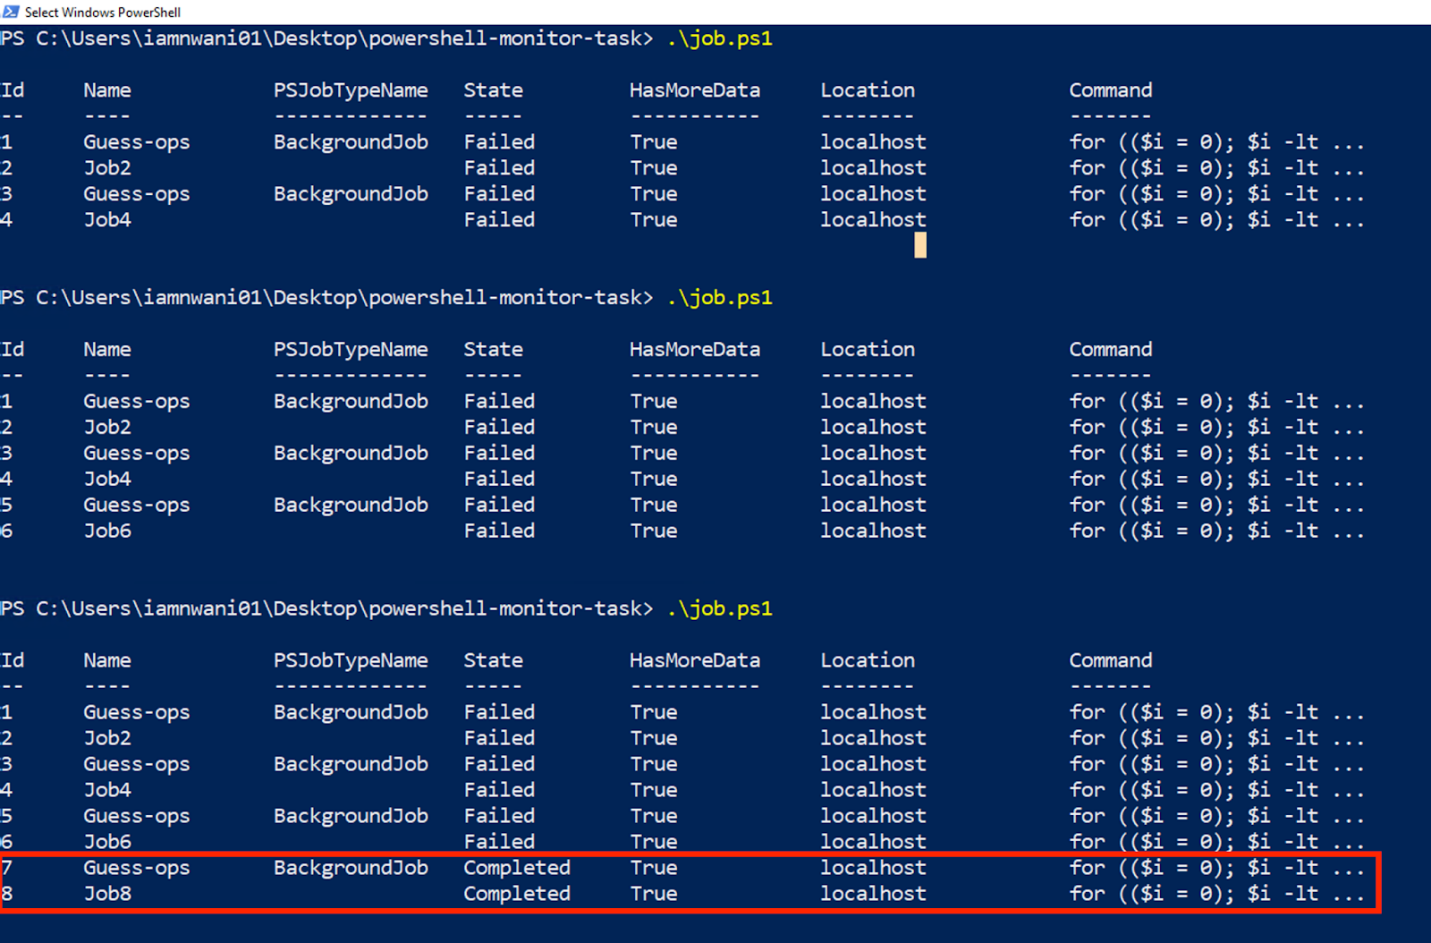Screen dimensions: 1431x943
Task: Click HasMoreData header in second table
Action: coord(694,350)
